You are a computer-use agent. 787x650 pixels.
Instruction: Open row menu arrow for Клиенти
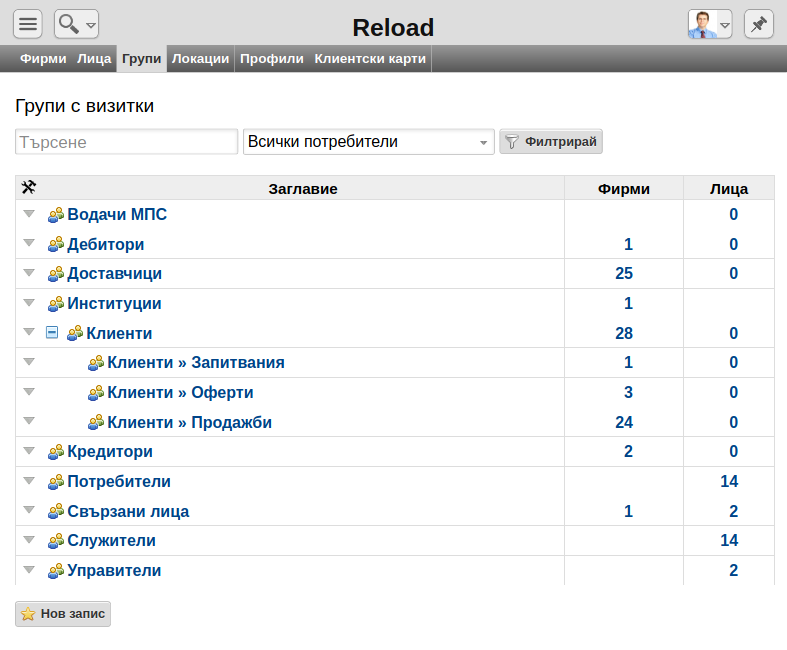(x=29, y=332)
